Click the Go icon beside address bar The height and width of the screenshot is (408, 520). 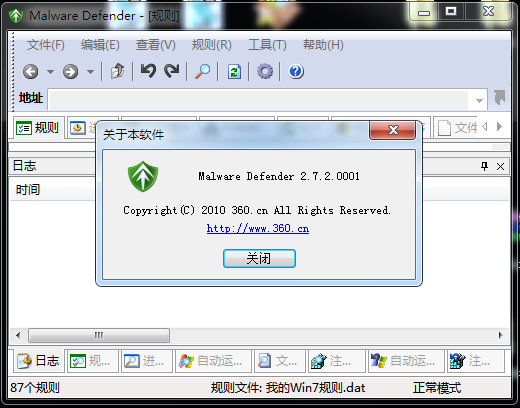(499, 98)
